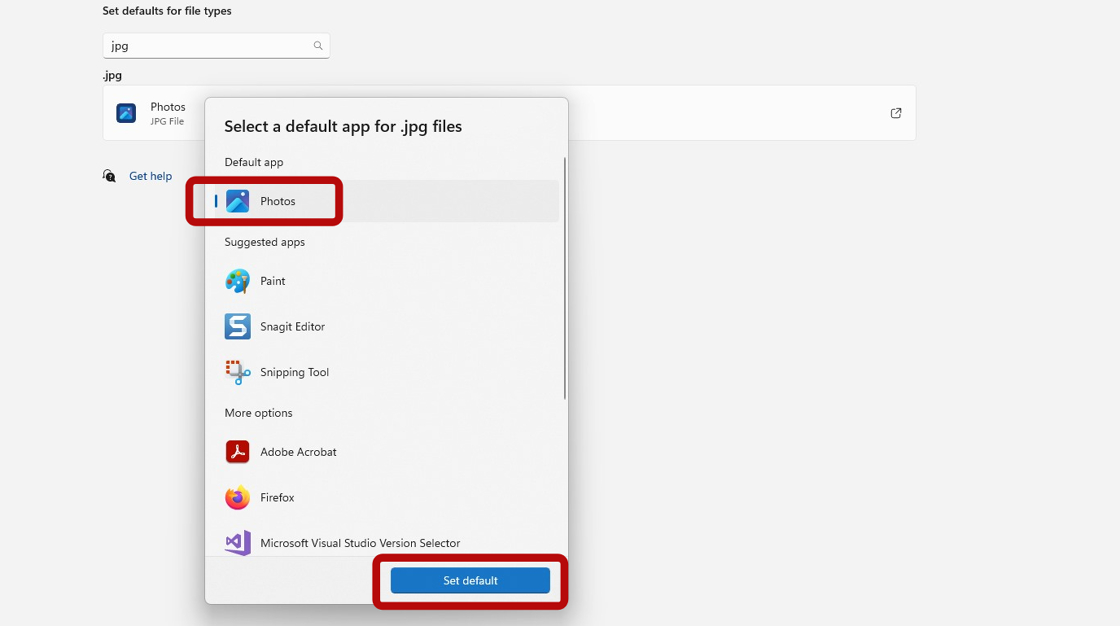Choose the Adobe Acrobat icon
This screenshot has height=626, width=1120.
pyautogui.click(x=238, y=452)
